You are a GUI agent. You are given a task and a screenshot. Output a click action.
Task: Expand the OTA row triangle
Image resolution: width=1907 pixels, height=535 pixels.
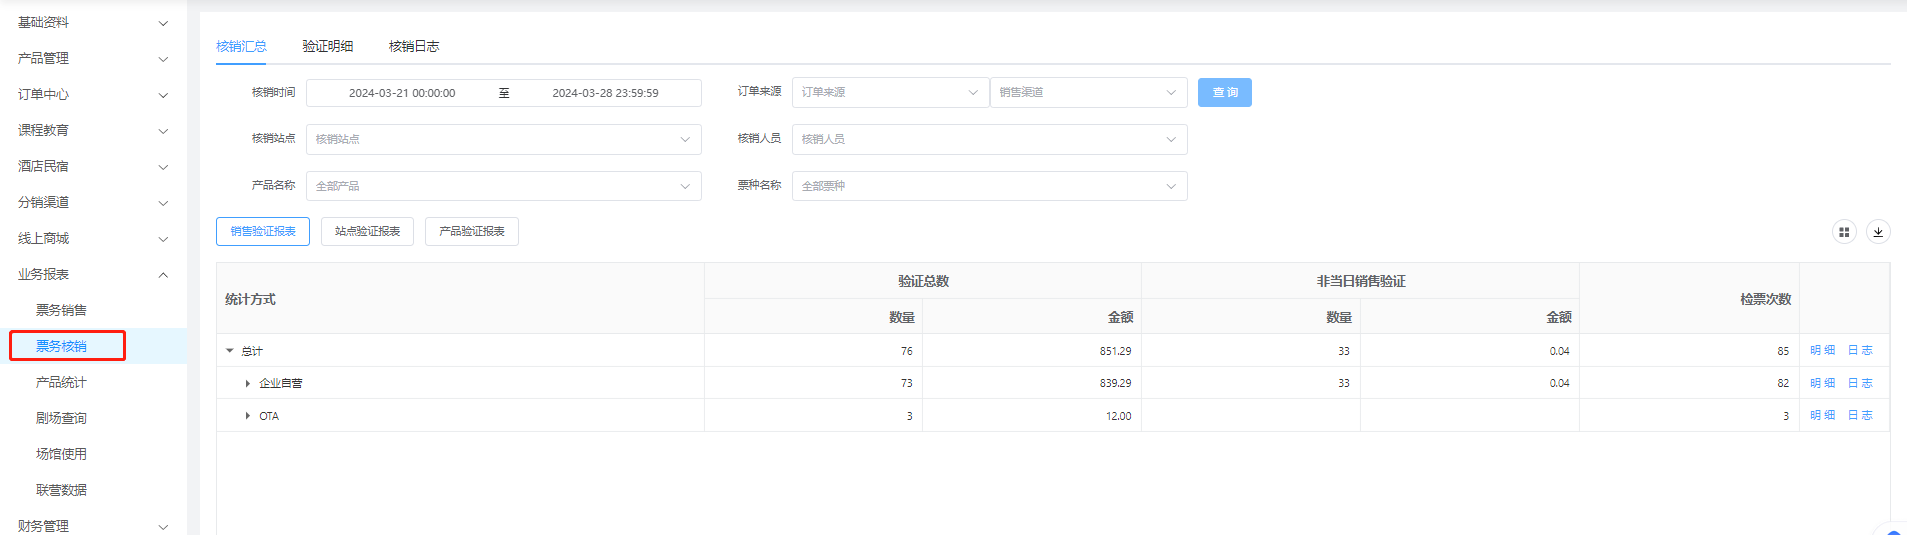[248, 416]
